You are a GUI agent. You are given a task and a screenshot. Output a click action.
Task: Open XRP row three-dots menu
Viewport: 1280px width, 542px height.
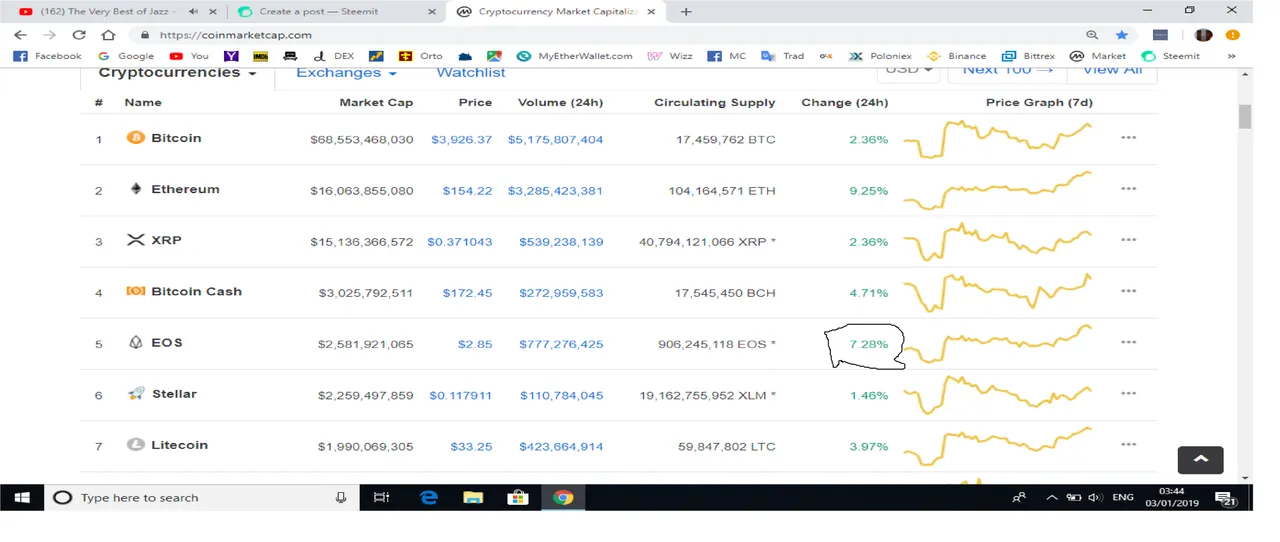pyautogui.click(x=1129, y=240)
